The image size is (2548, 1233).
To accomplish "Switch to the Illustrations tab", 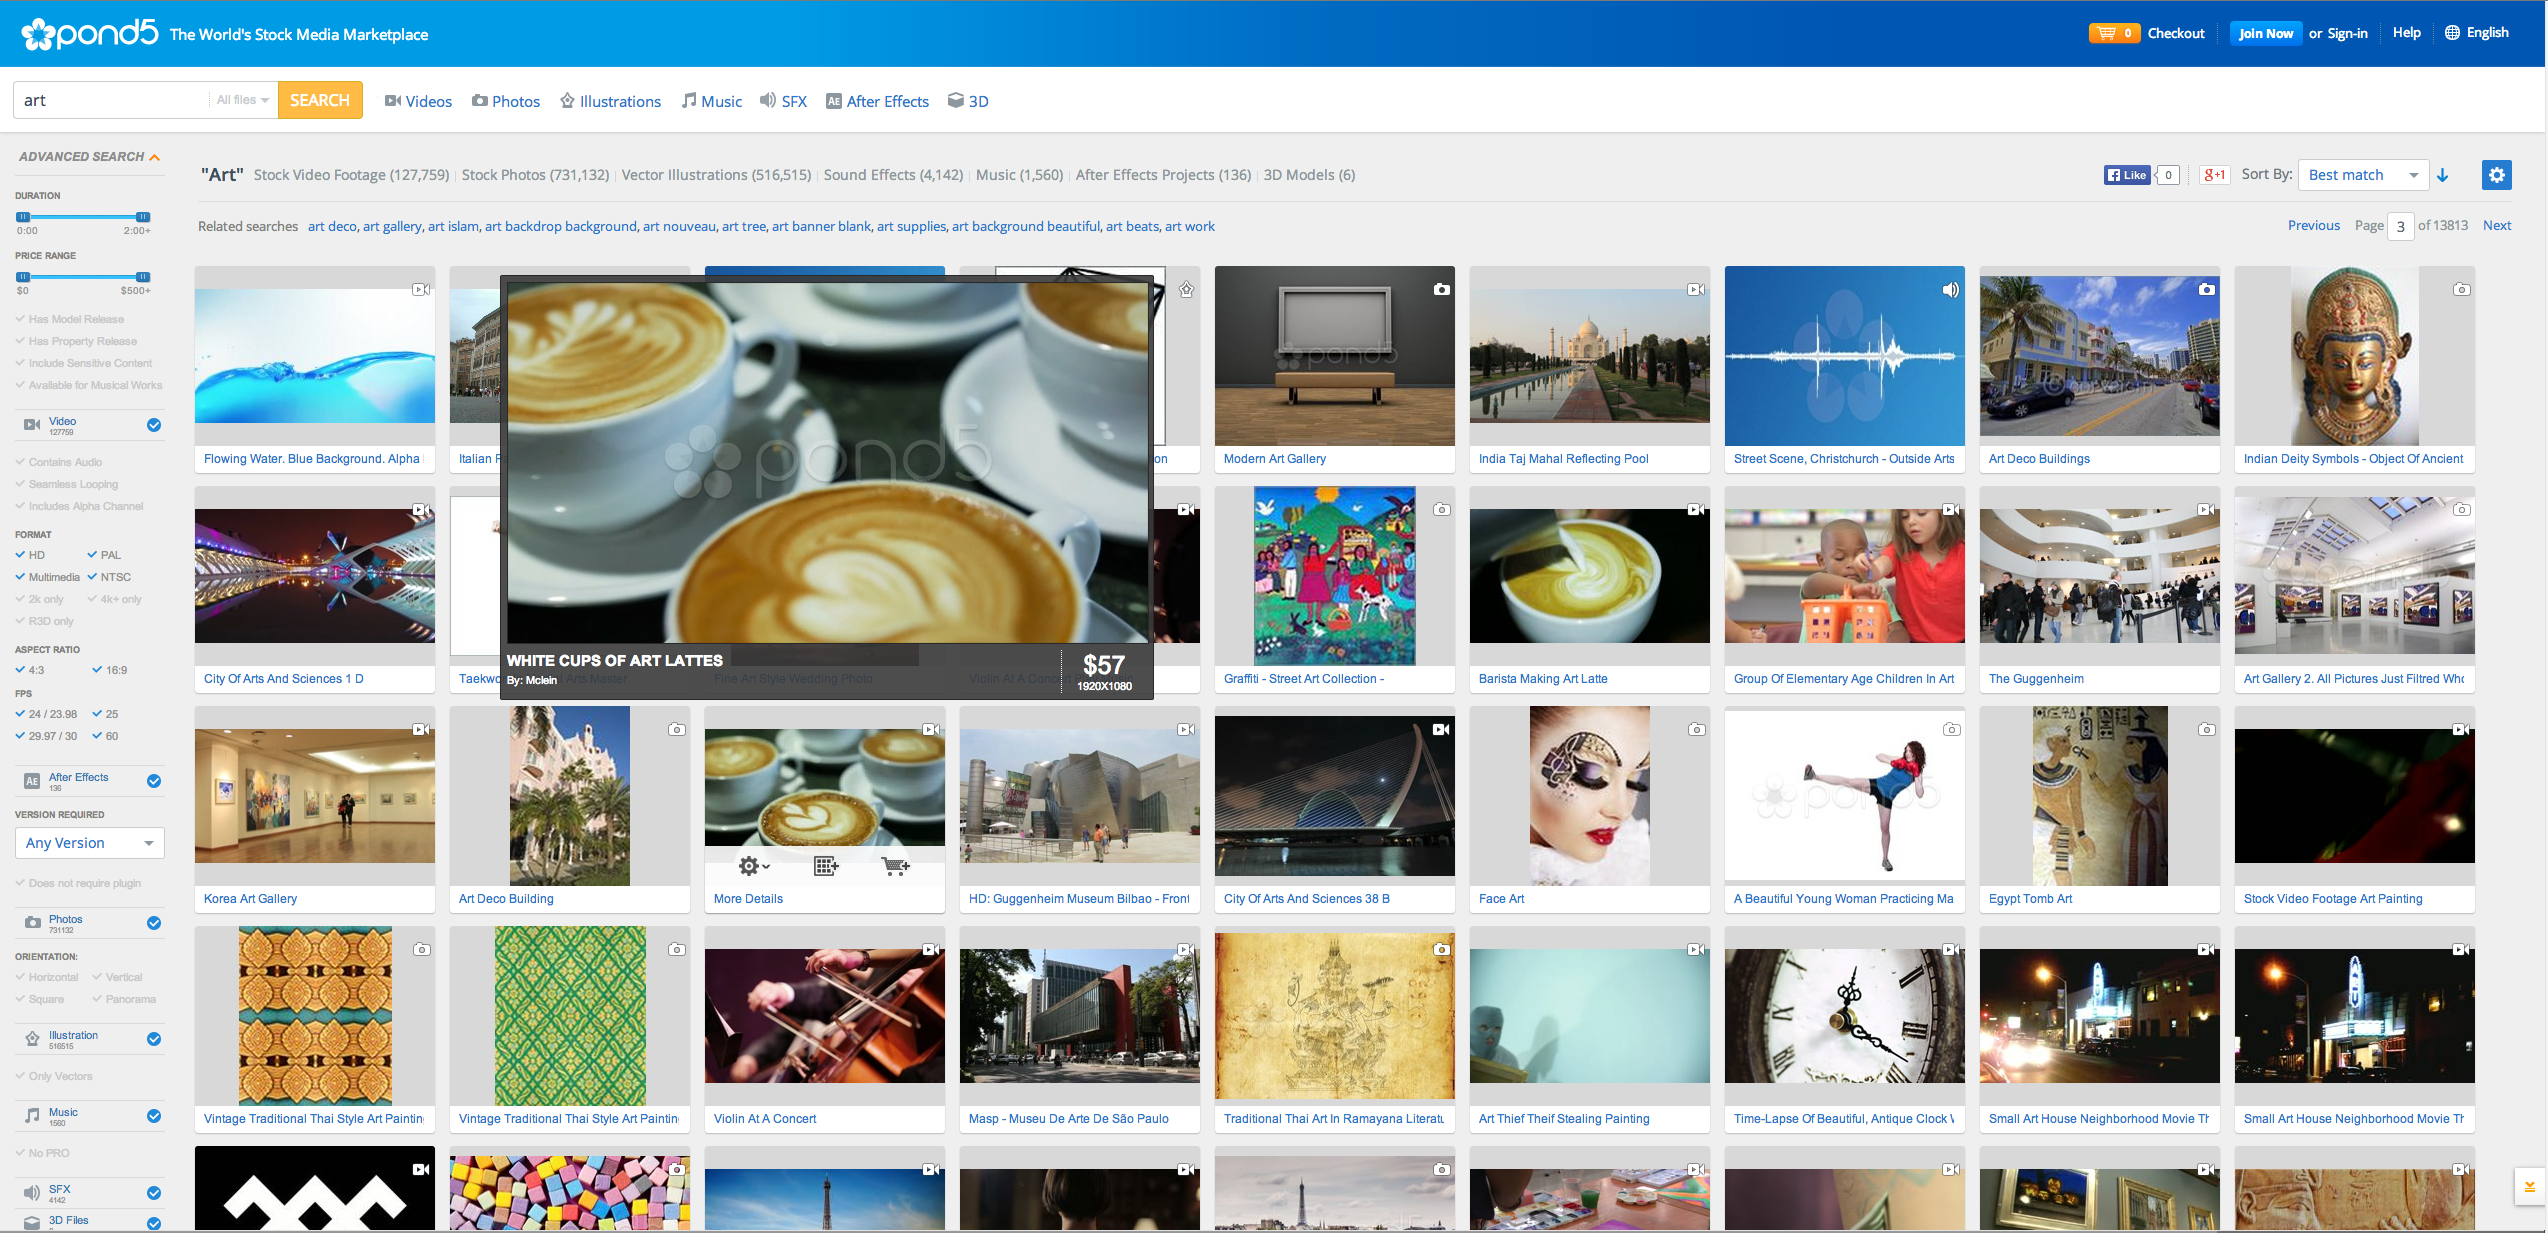I will [x=610, y=101].
